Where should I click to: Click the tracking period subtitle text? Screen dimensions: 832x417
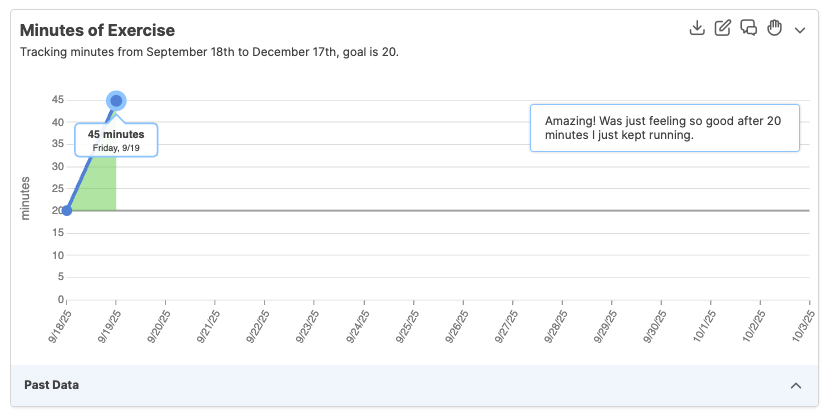point(209,51)
